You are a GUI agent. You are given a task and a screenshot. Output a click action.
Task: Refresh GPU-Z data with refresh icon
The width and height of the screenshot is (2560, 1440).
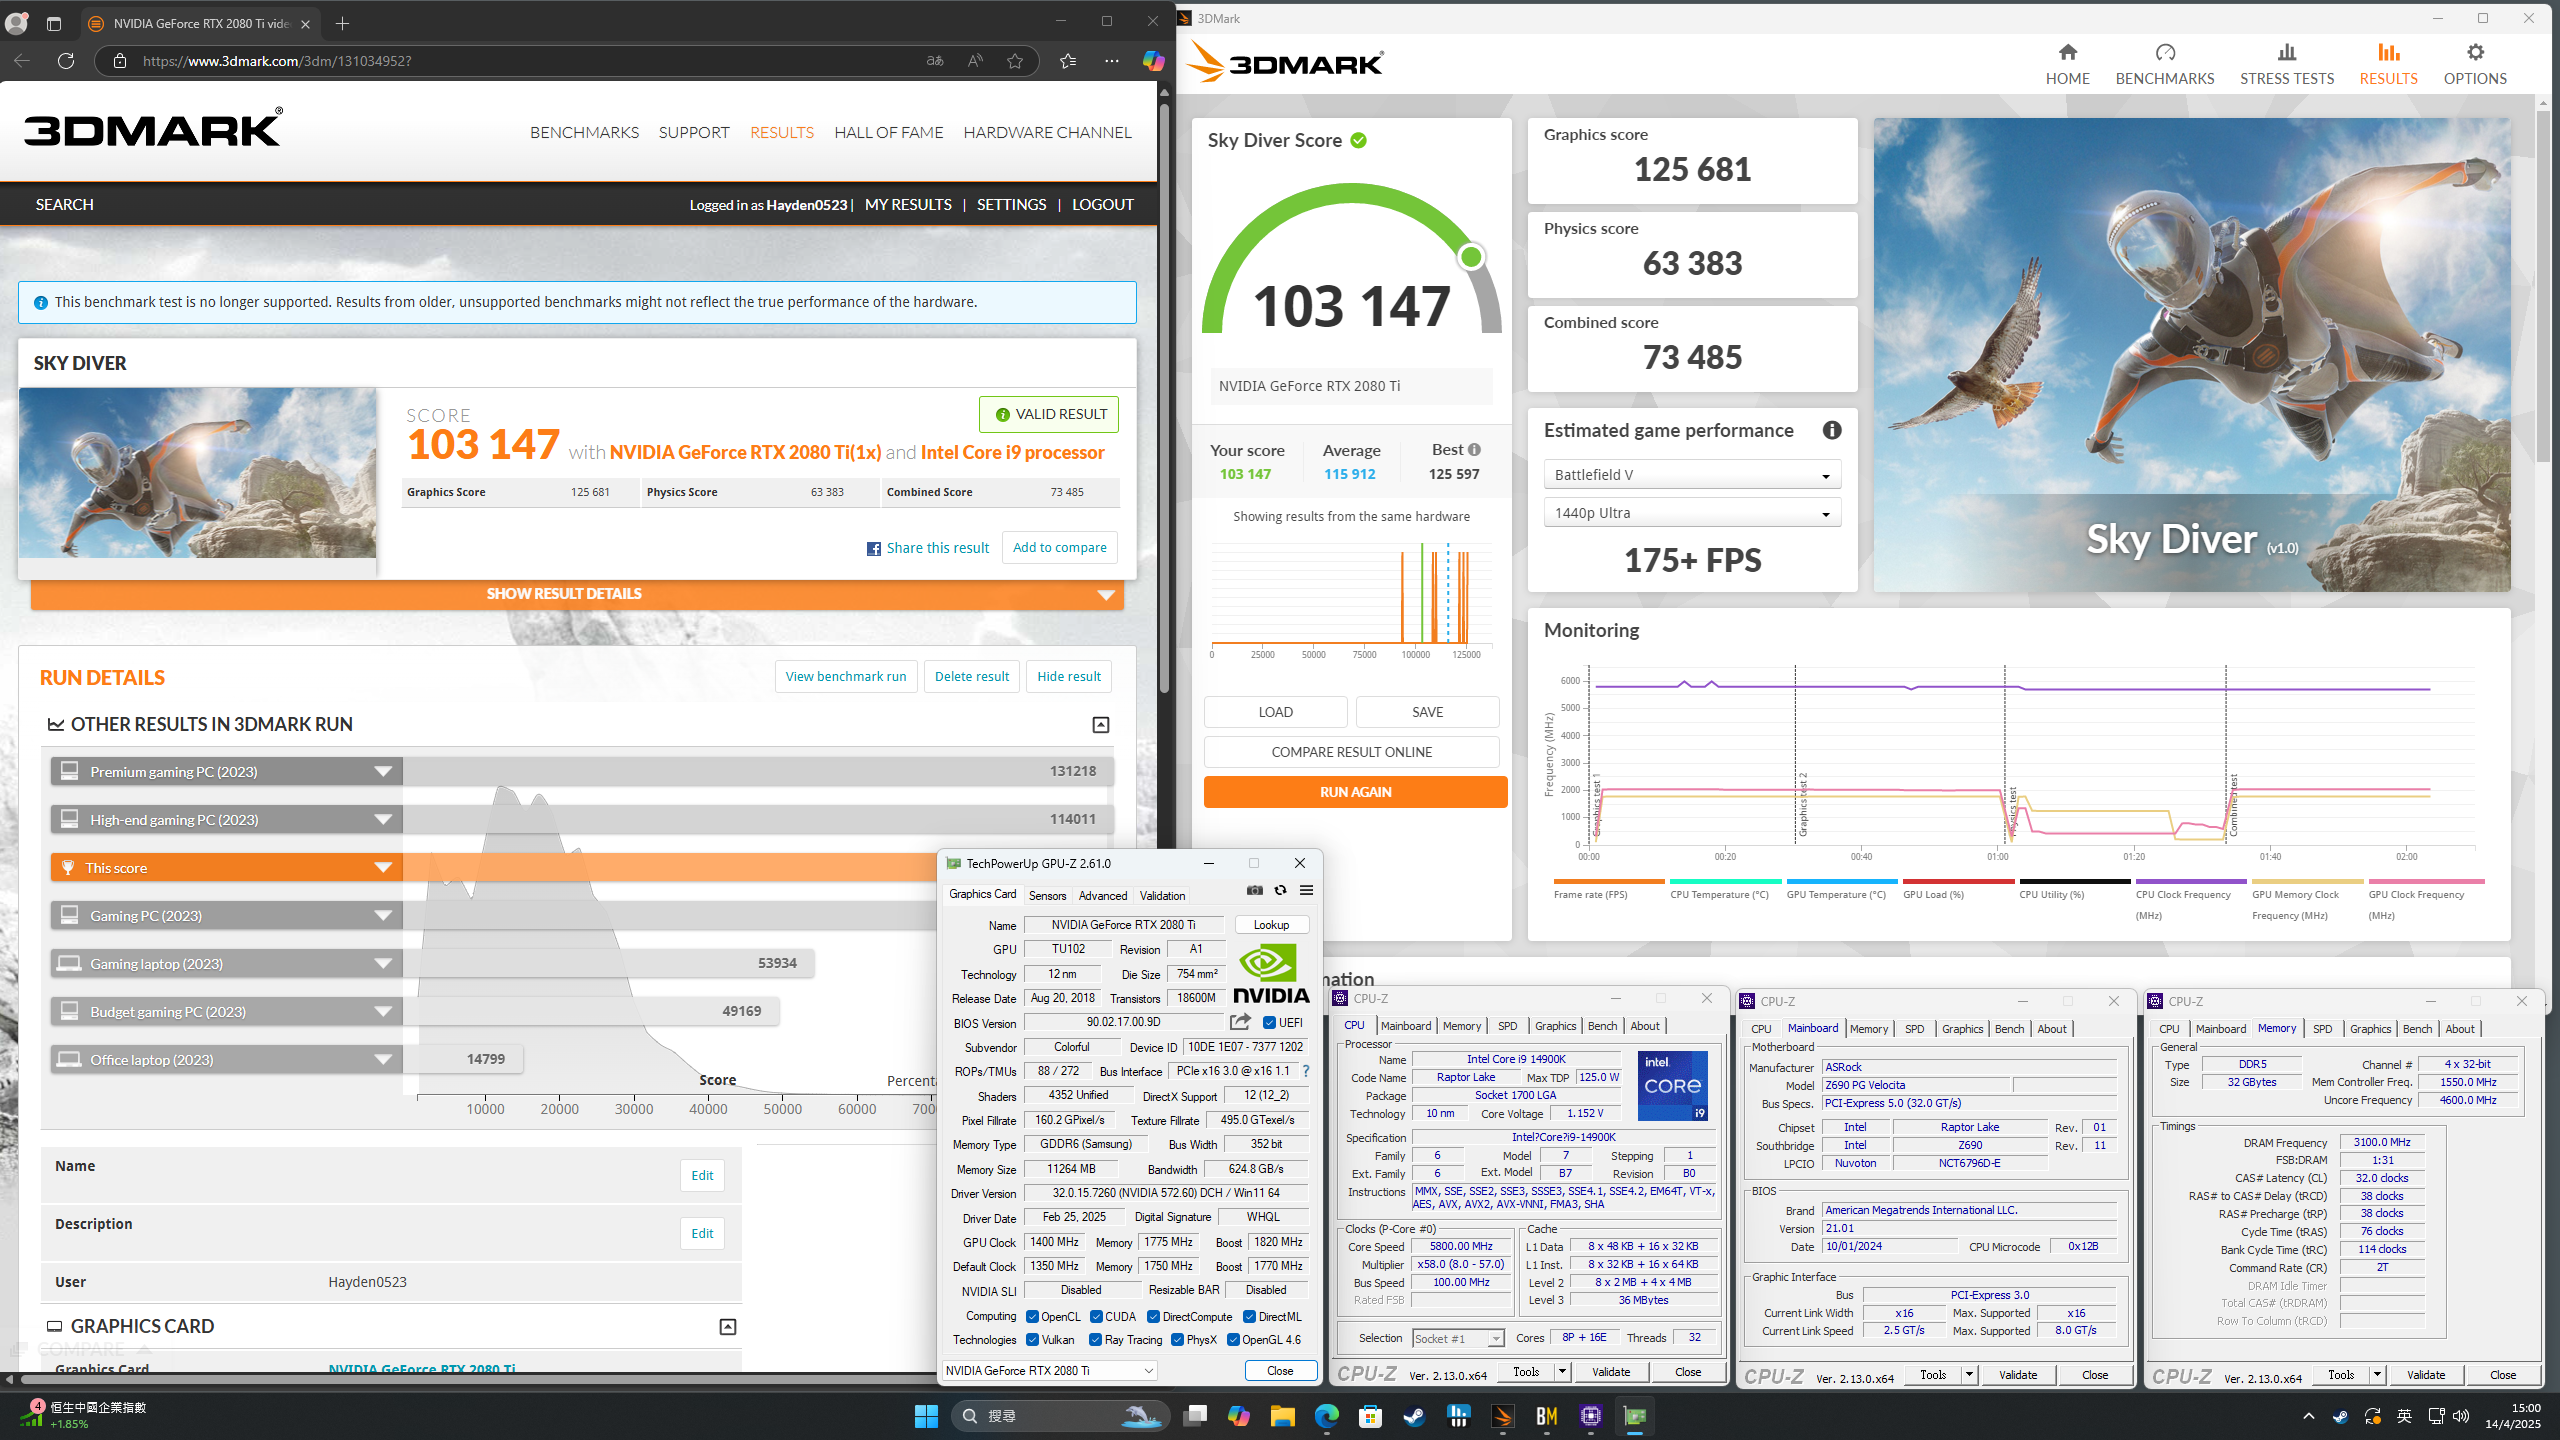(1280, 890)
